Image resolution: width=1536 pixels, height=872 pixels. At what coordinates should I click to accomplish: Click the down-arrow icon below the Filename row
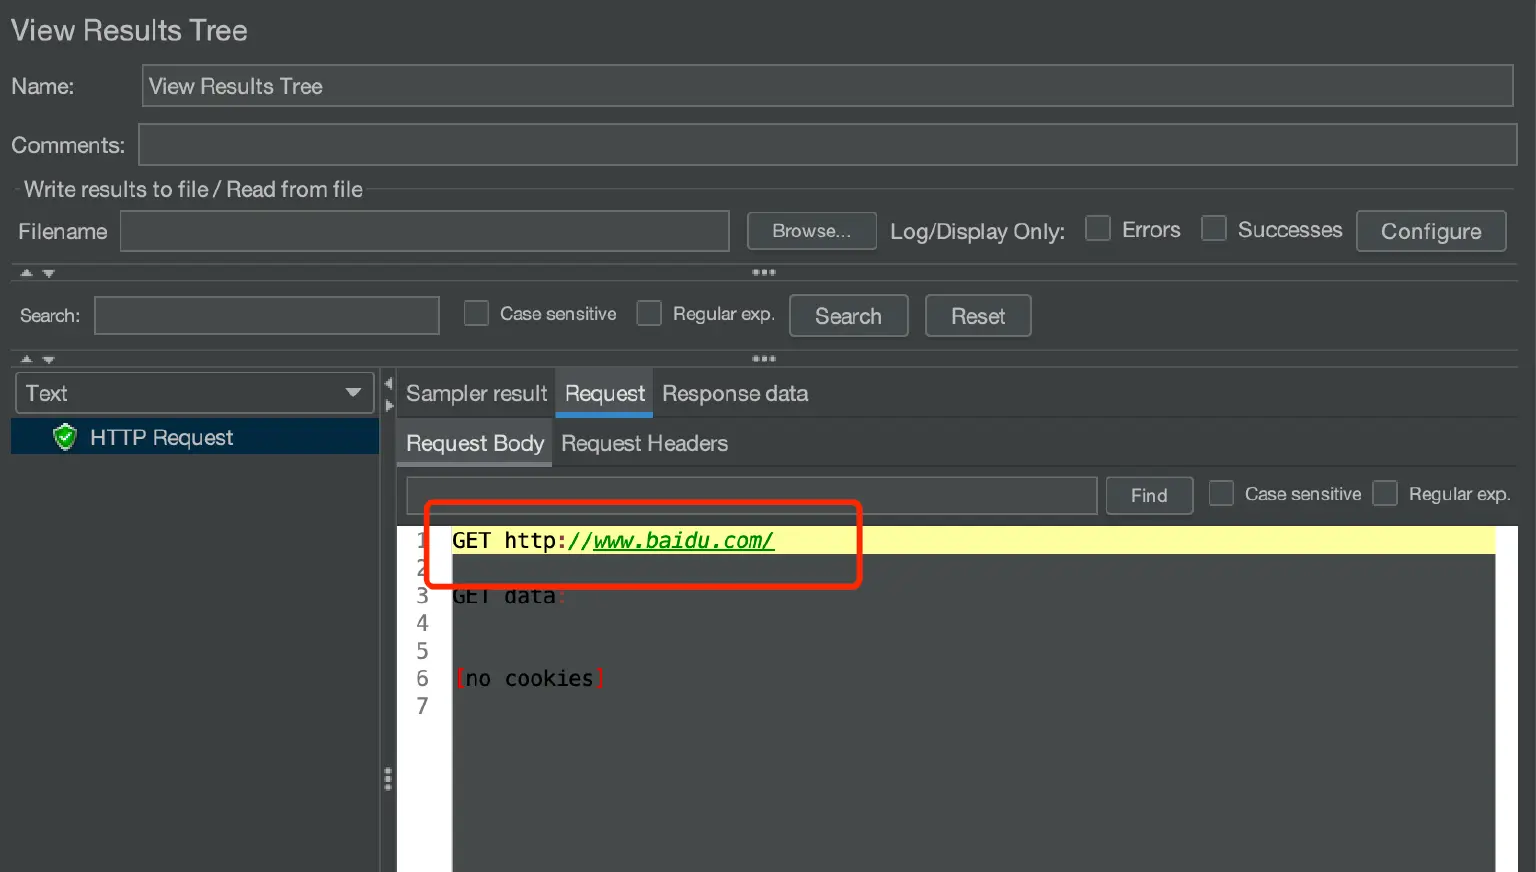pos(48,273)
